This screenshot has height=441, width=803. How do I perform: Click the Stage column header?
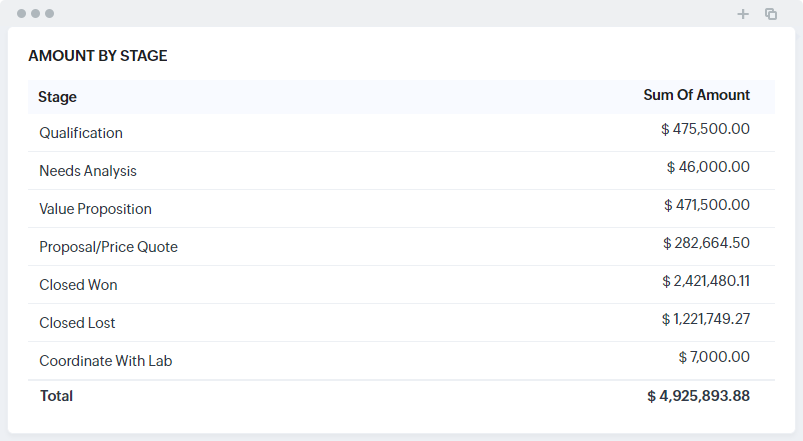point(57,97)
